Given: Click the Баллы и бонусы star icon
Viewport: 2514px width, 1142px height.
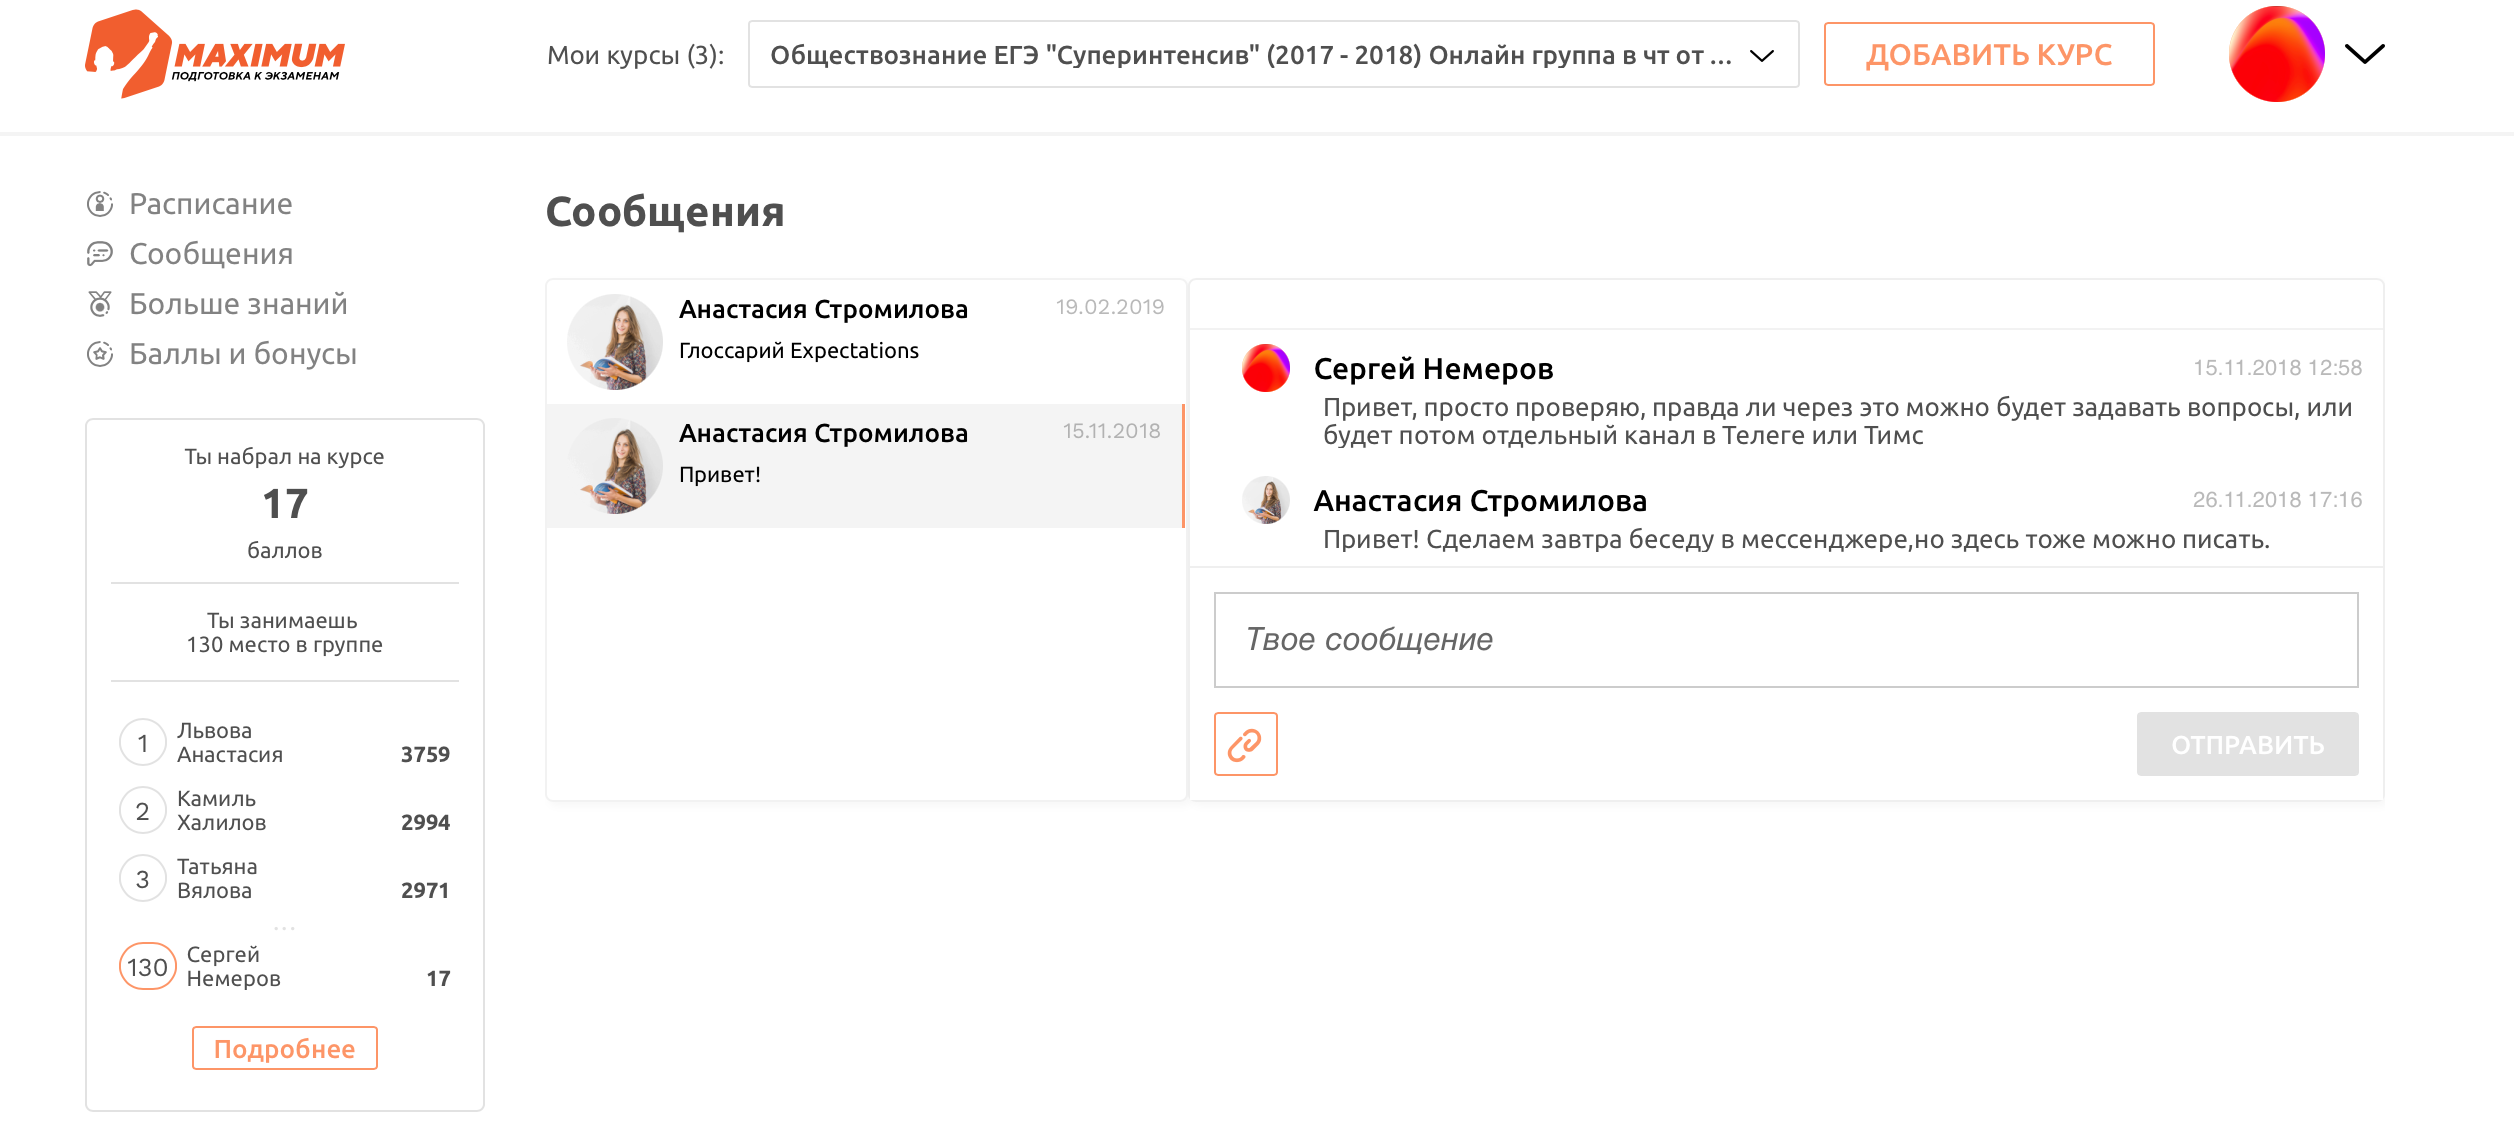Looking at the screenshot, I should (100, 354).
